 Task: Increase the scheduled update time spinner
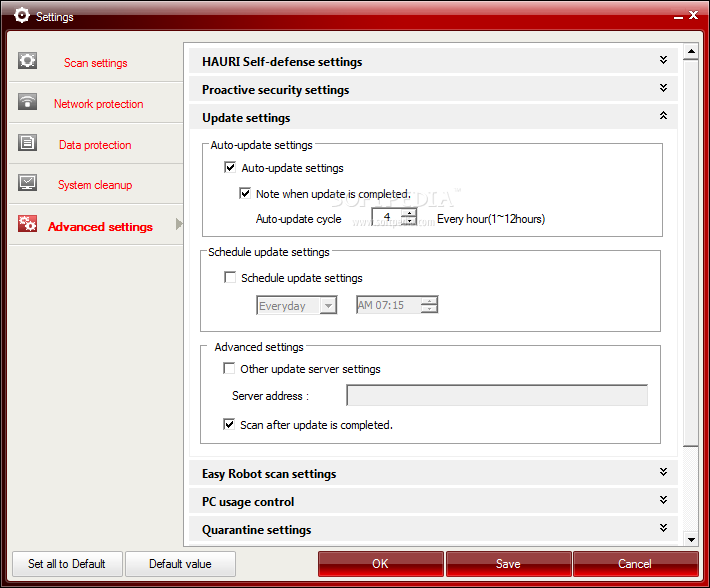429,301
